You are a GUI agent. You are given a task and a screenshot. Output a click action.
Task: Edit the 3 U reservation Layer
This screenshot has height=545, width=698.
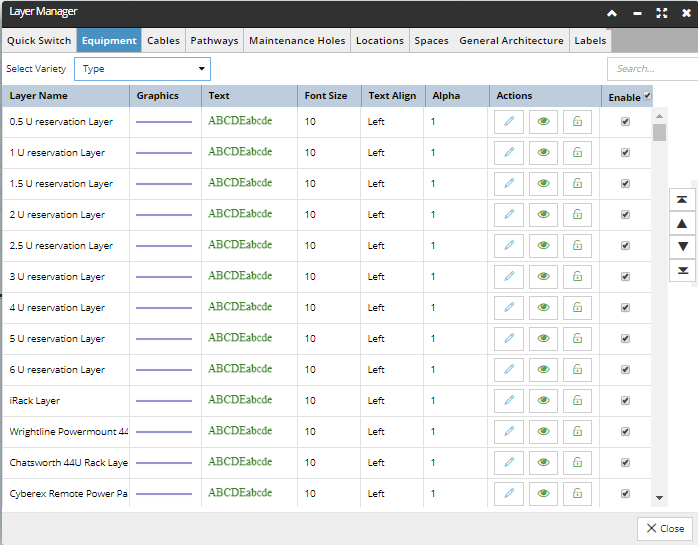pyautogui.click(x=509, y=277)
